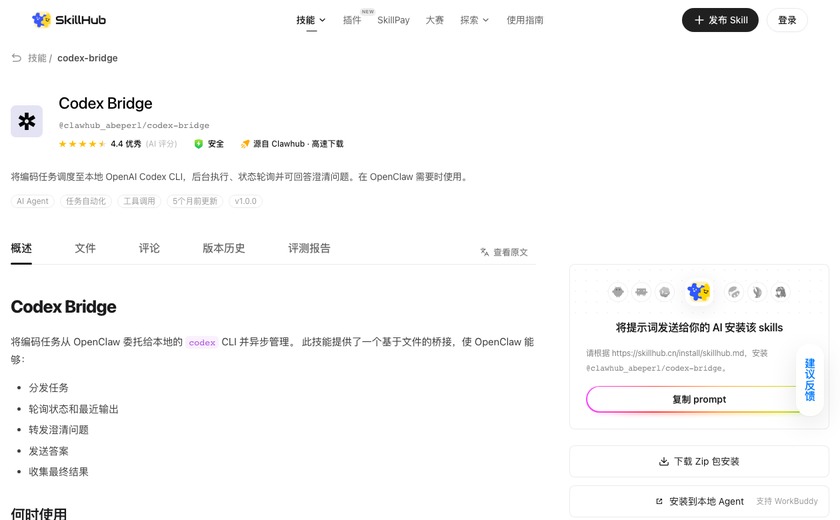Click the @clawhub_abeperl/codex-bridge handle under title
The width and height of the screenshot is (840, 520).
pos(134,125)
